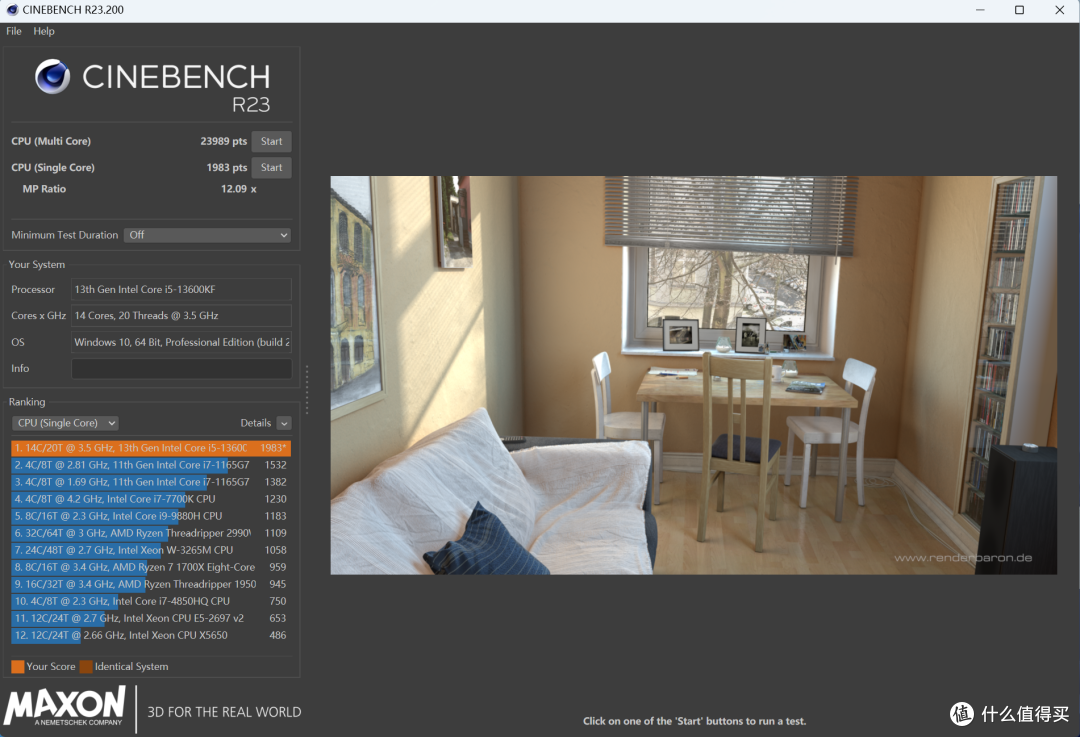Start the CPU Single Core test
The width and height of the screenshot is (1080, 737).
click(271, 167)
